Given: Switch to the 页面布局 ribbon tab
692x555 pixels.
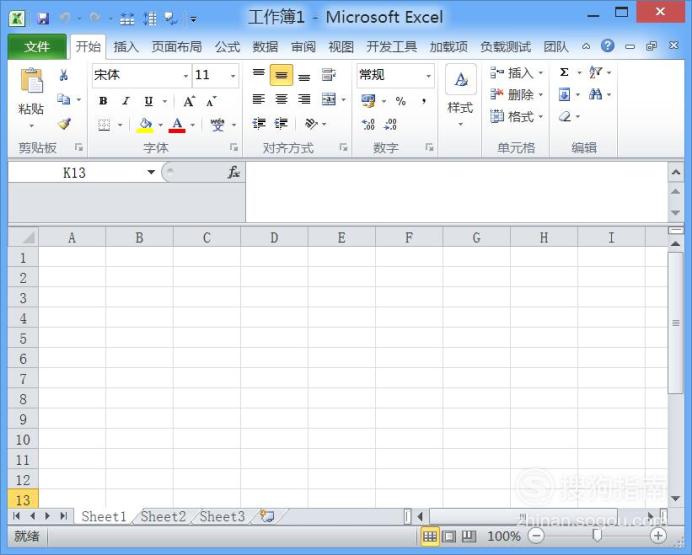Looking at the screenshot, I should pyautogui.click(x=177, y=46).
